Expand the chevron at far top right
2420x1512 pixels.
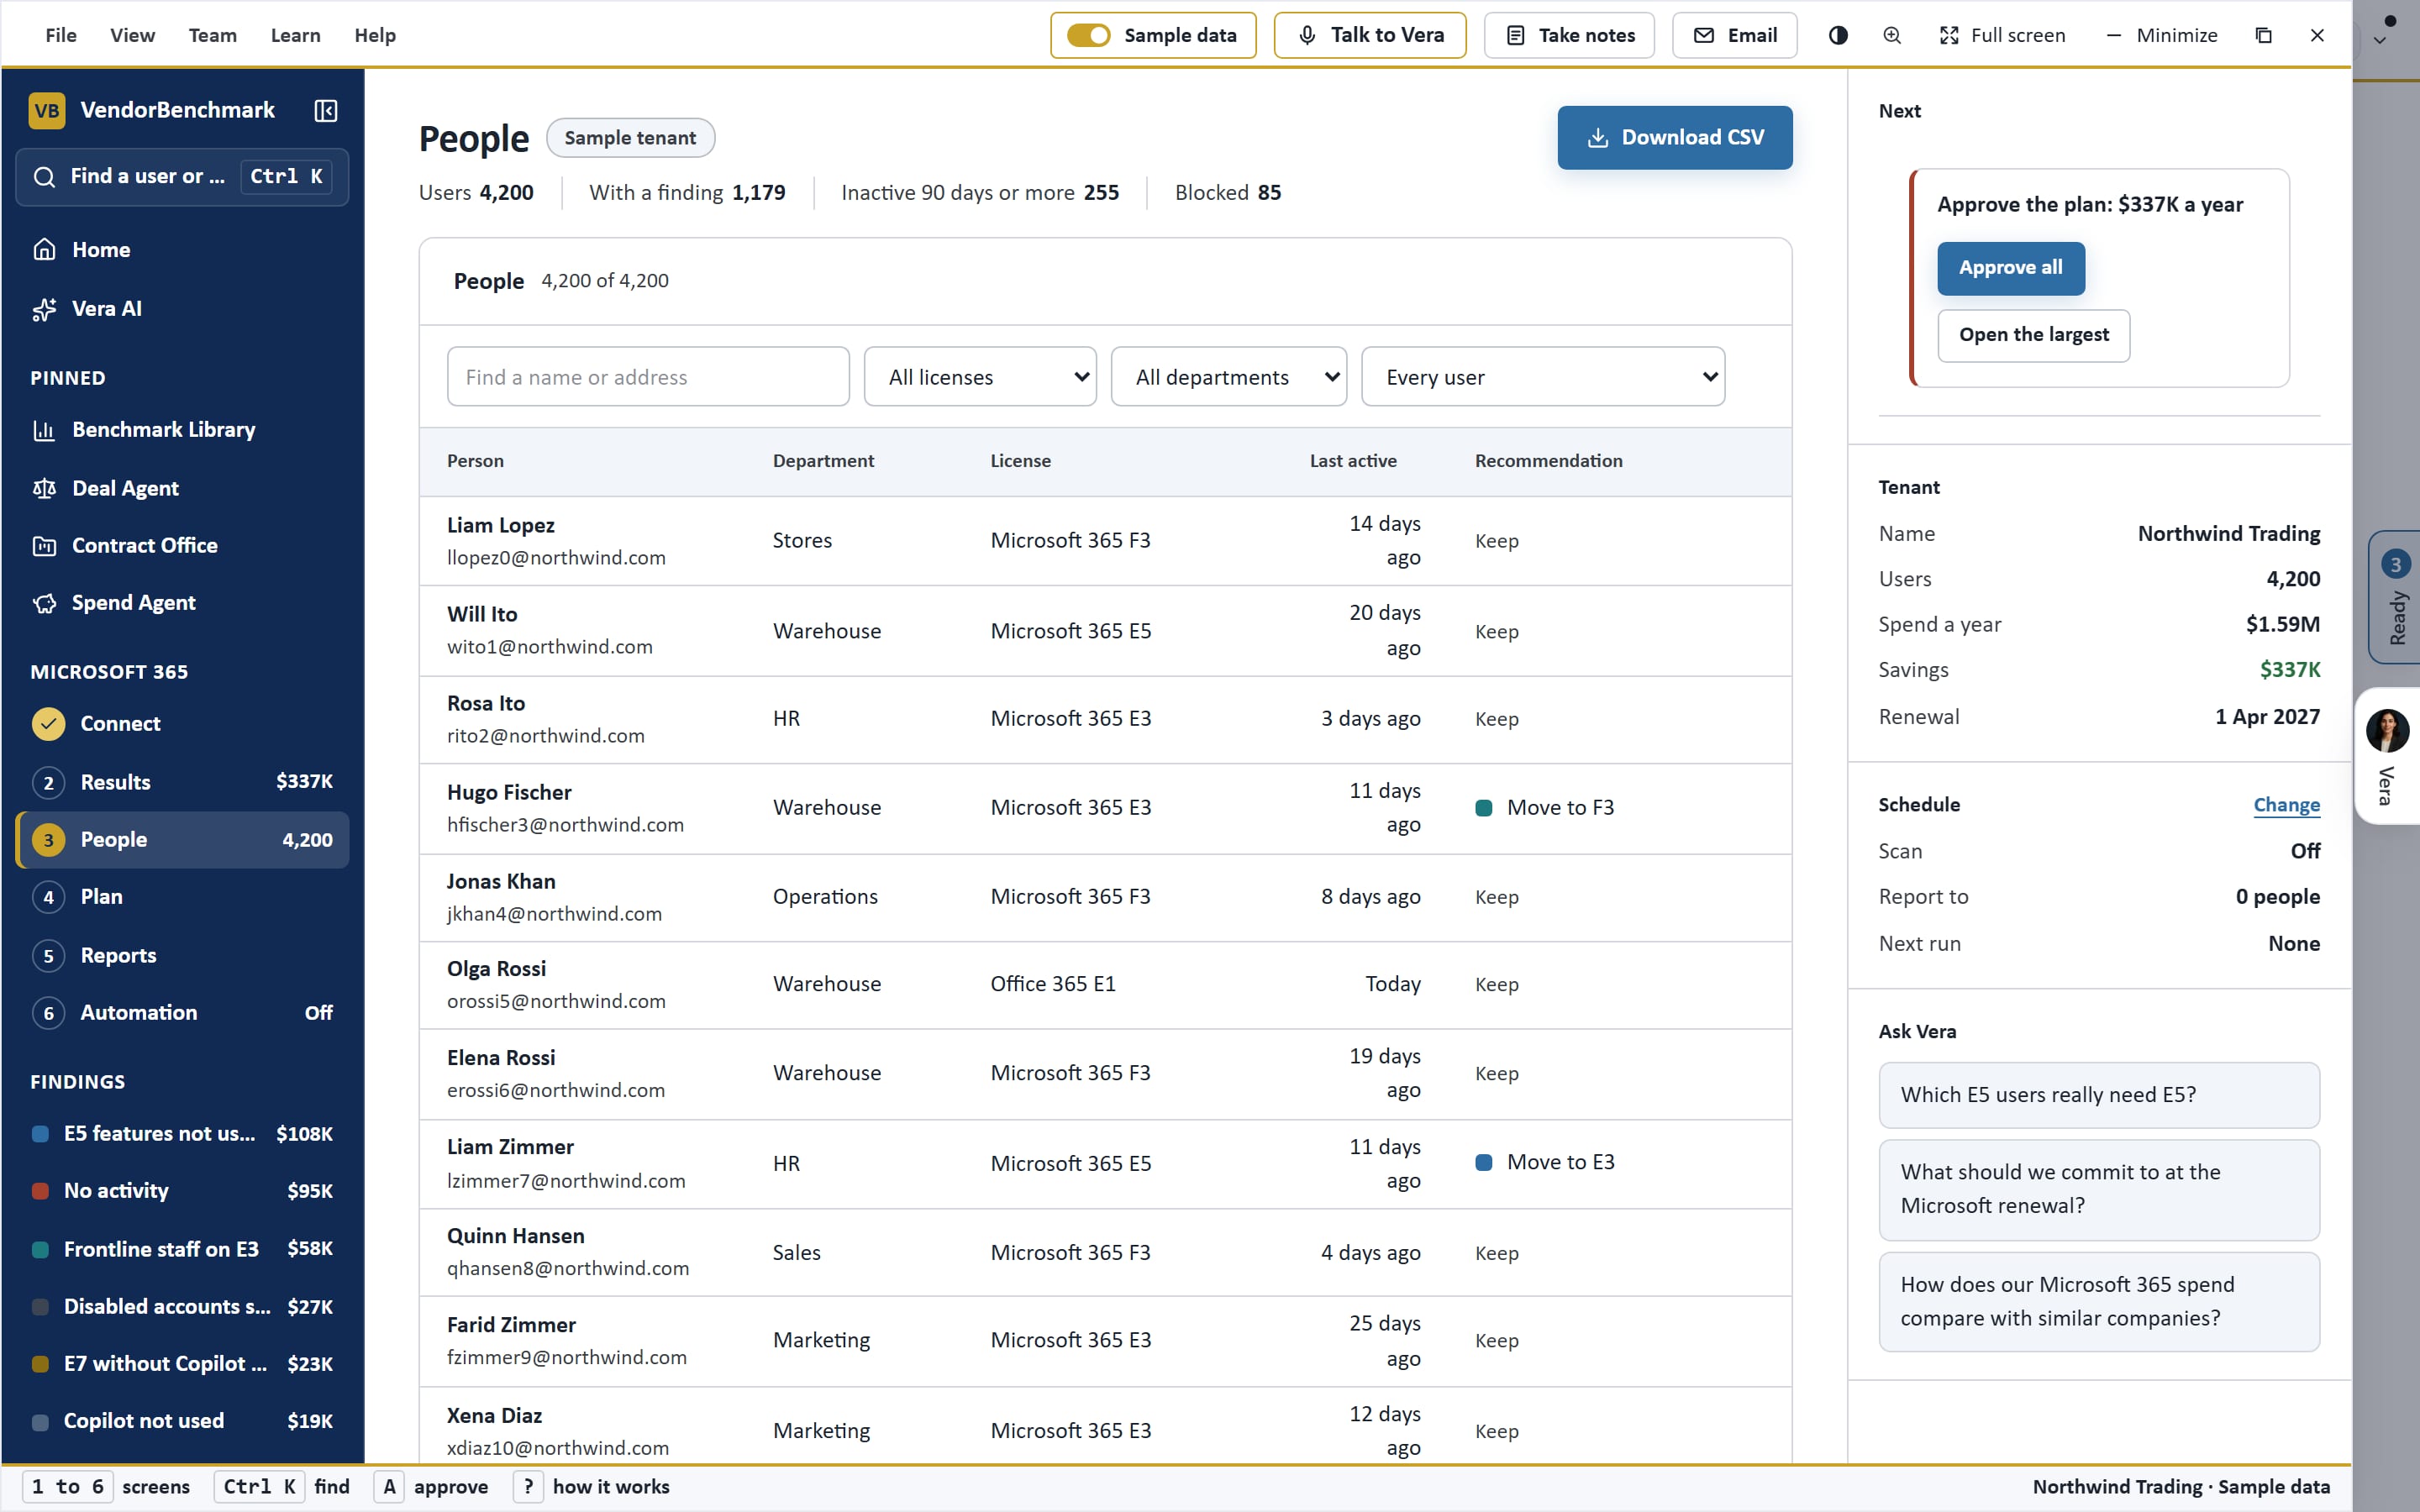[2380, 41]
